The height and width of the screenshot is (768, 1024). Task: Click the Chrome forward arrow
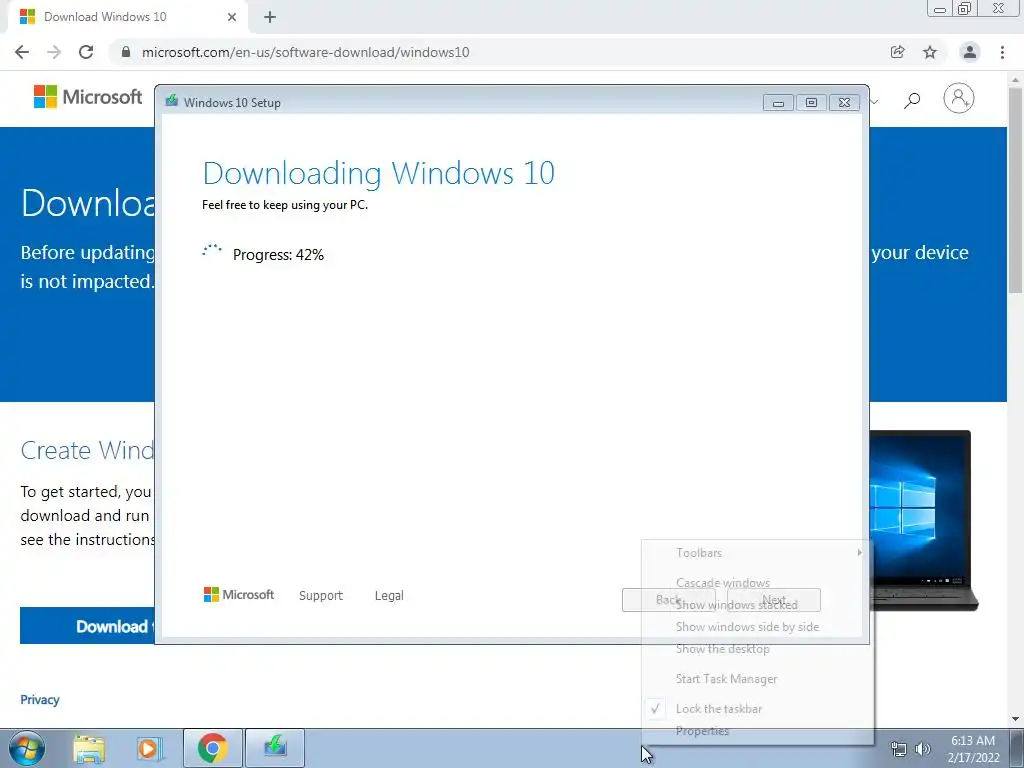coord(54,52)
